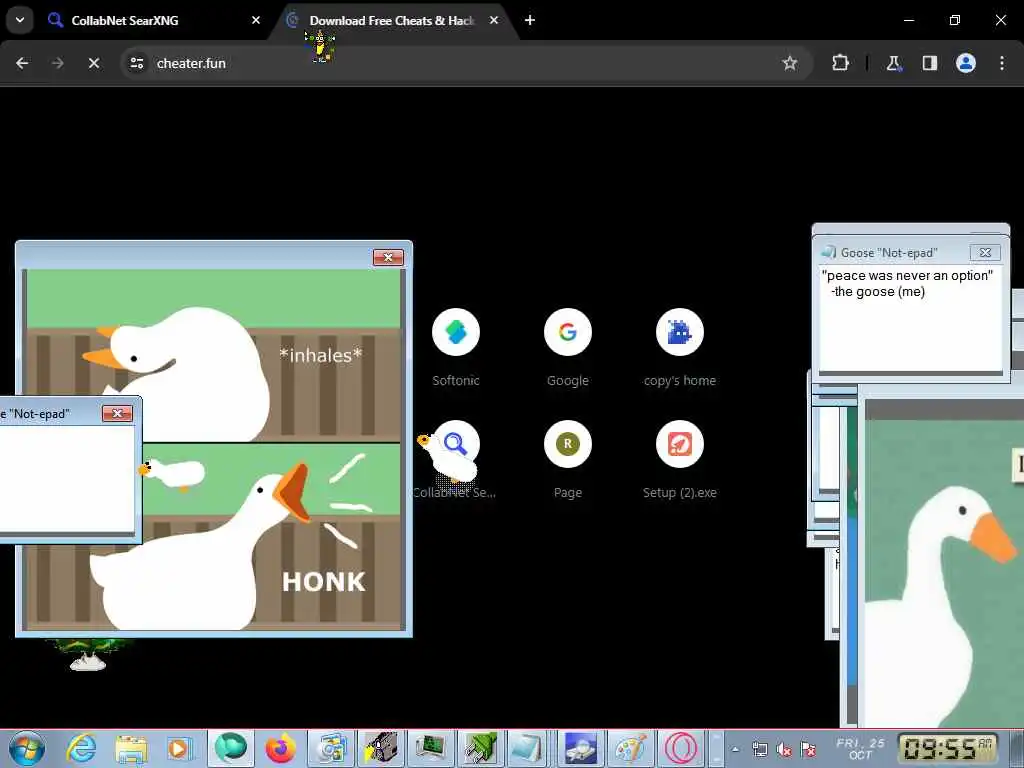The width and height of the screenshot is (1024, 768).
Task: Open the Extensions puzzle menu
Action: (x=840, y=63)
